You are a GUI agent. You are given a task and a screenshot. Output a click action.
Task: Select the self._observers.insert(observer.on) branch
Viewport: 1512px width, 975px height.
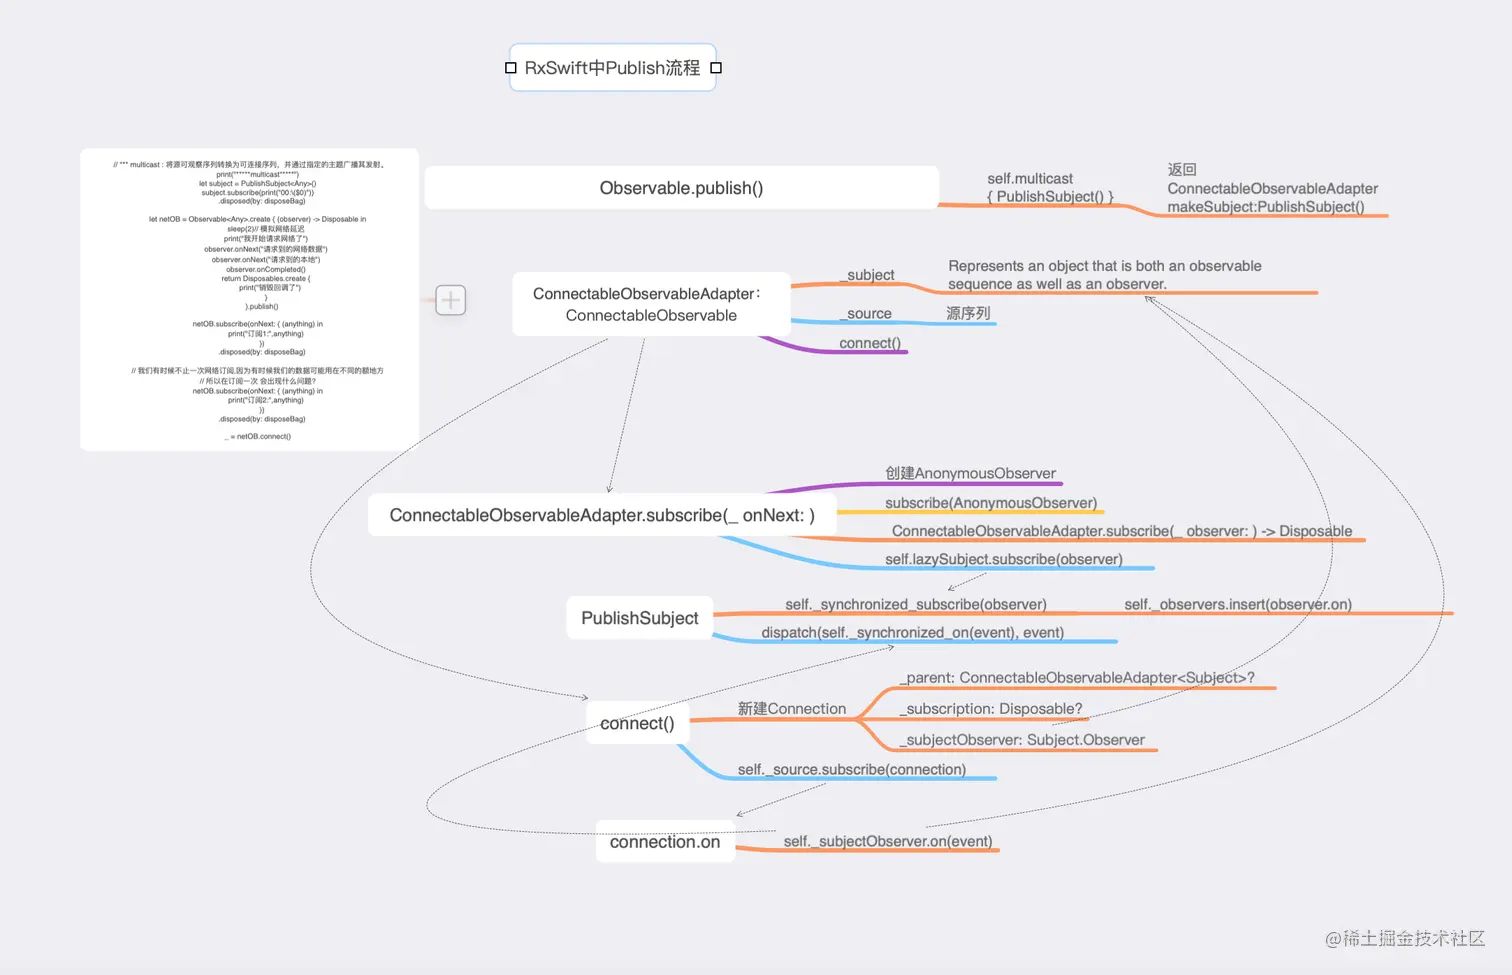pos(1238,604)
